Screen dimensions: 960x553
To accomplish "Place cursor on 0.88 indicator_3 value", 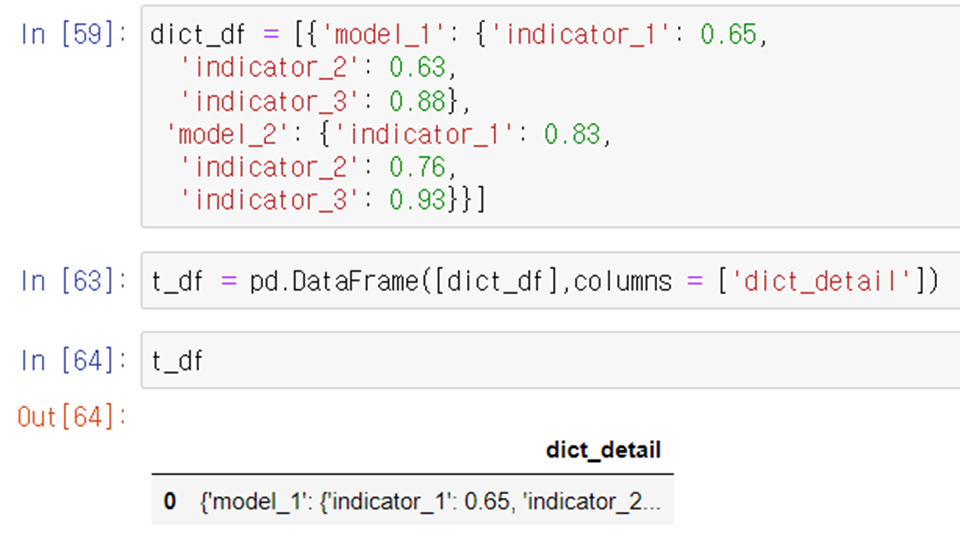I will [x=417, y=101].
